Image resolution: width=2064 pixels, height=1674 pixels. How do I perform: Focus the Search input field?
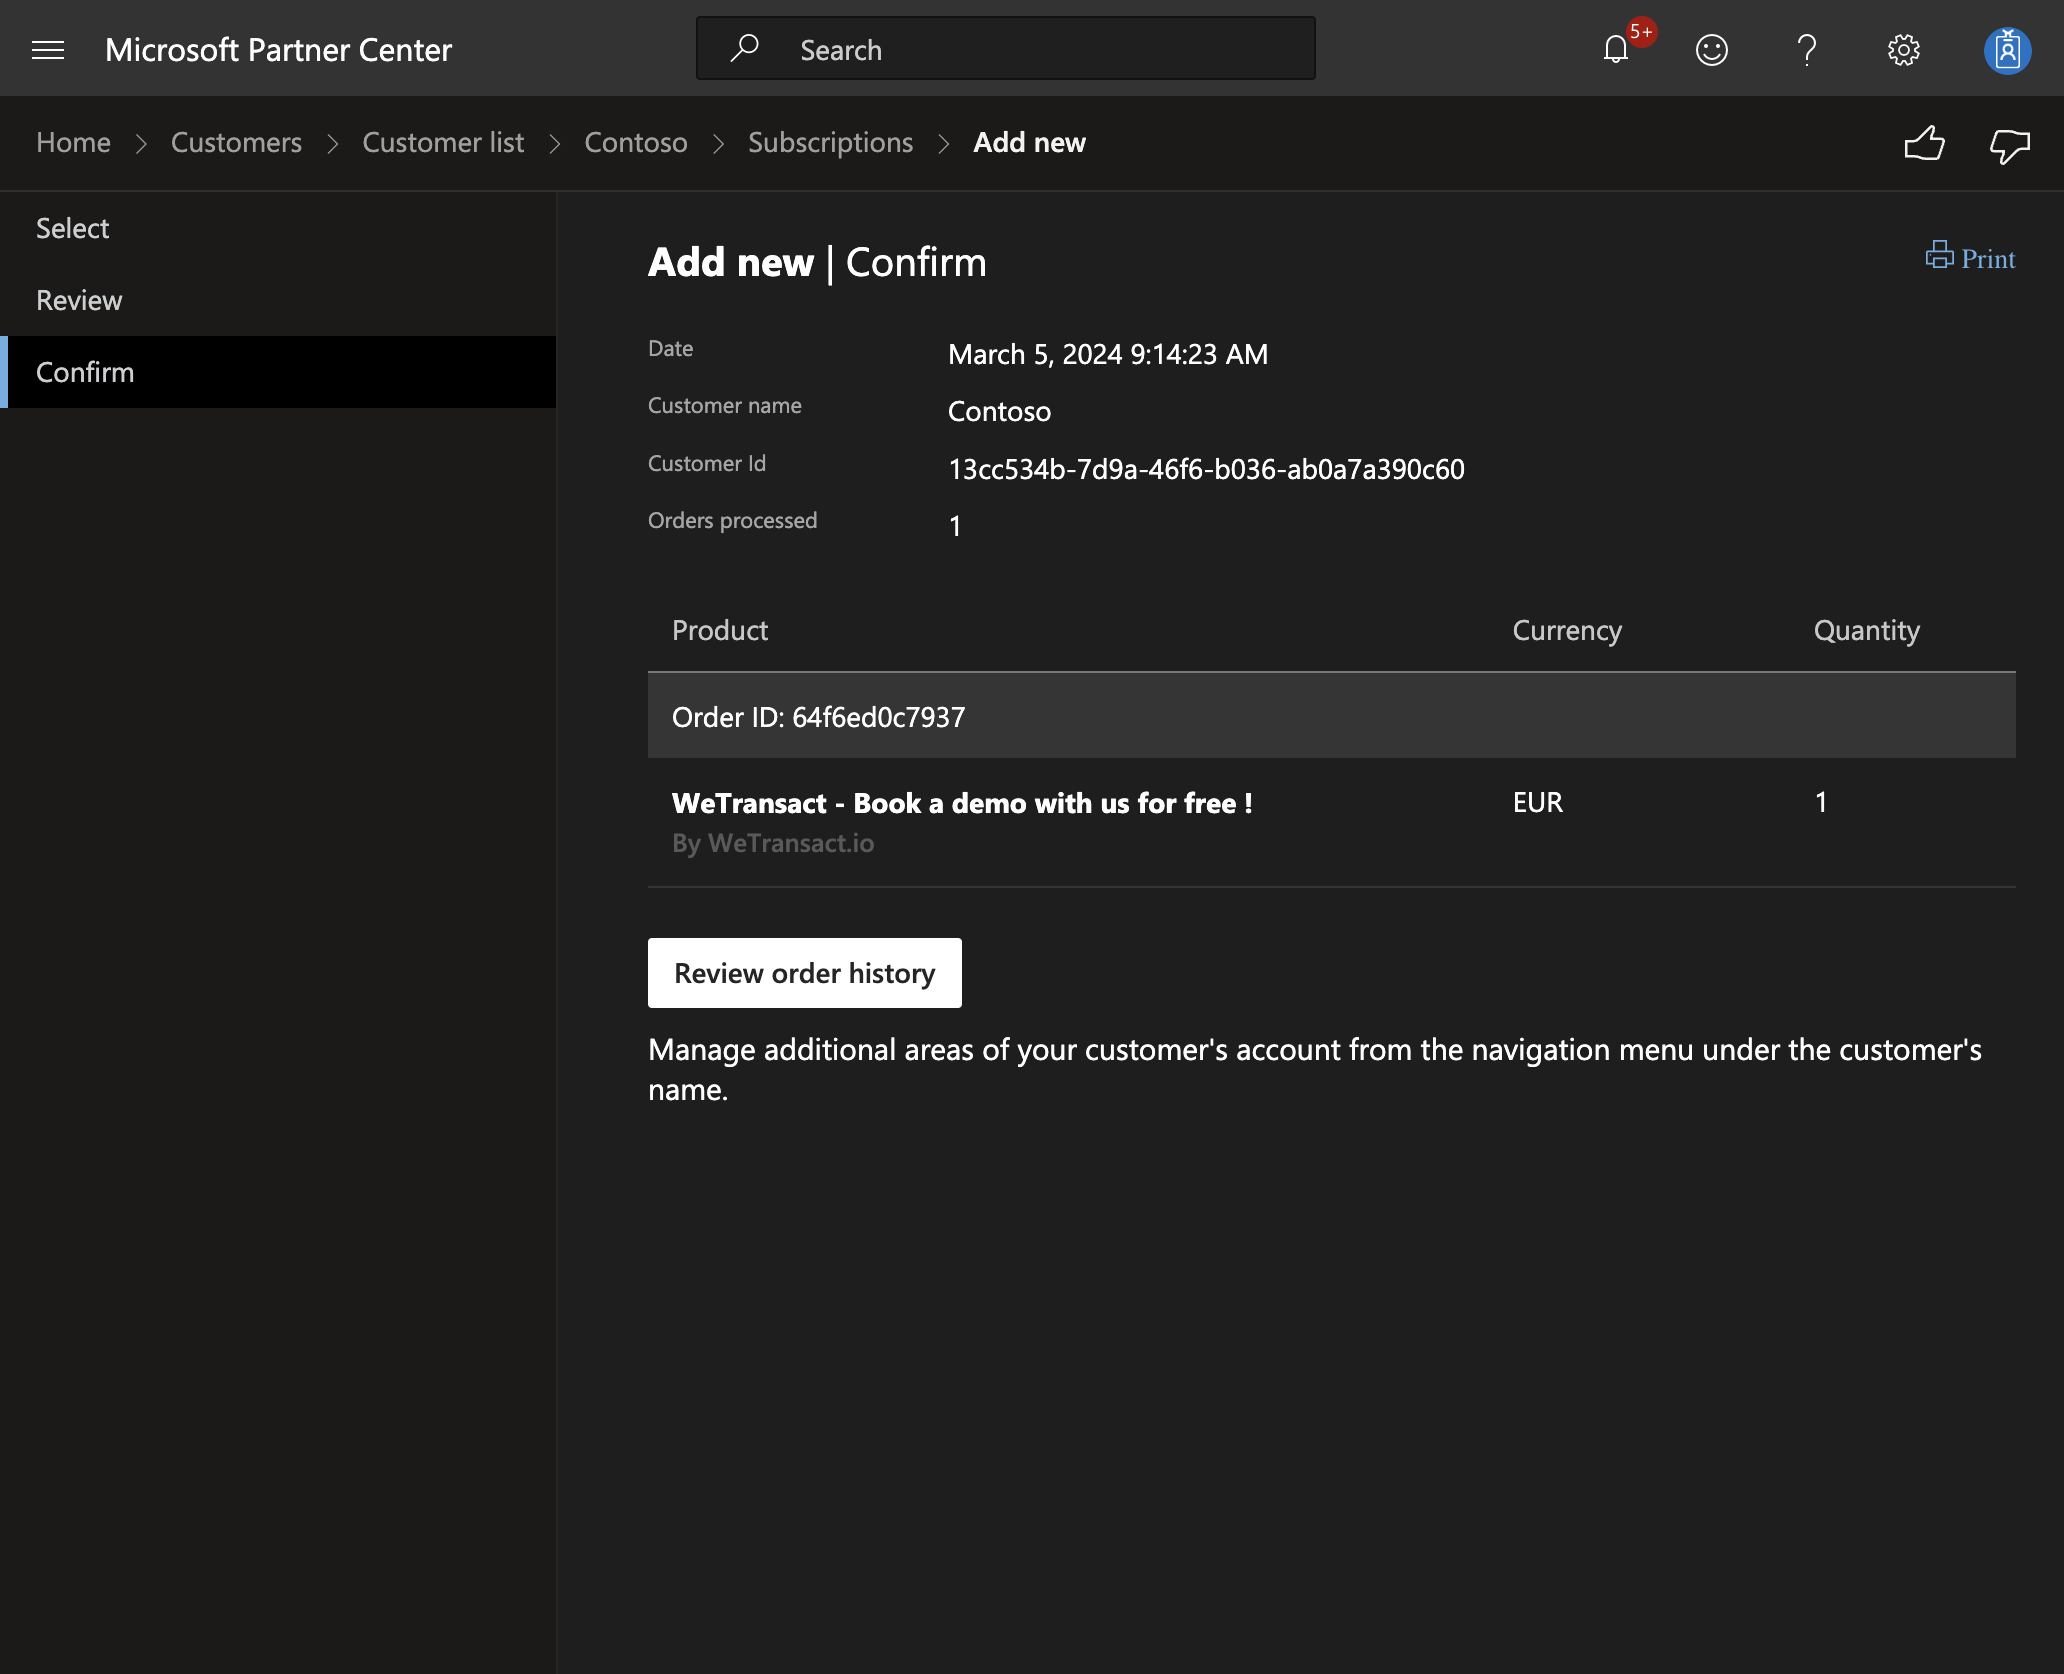[1005, 48]
